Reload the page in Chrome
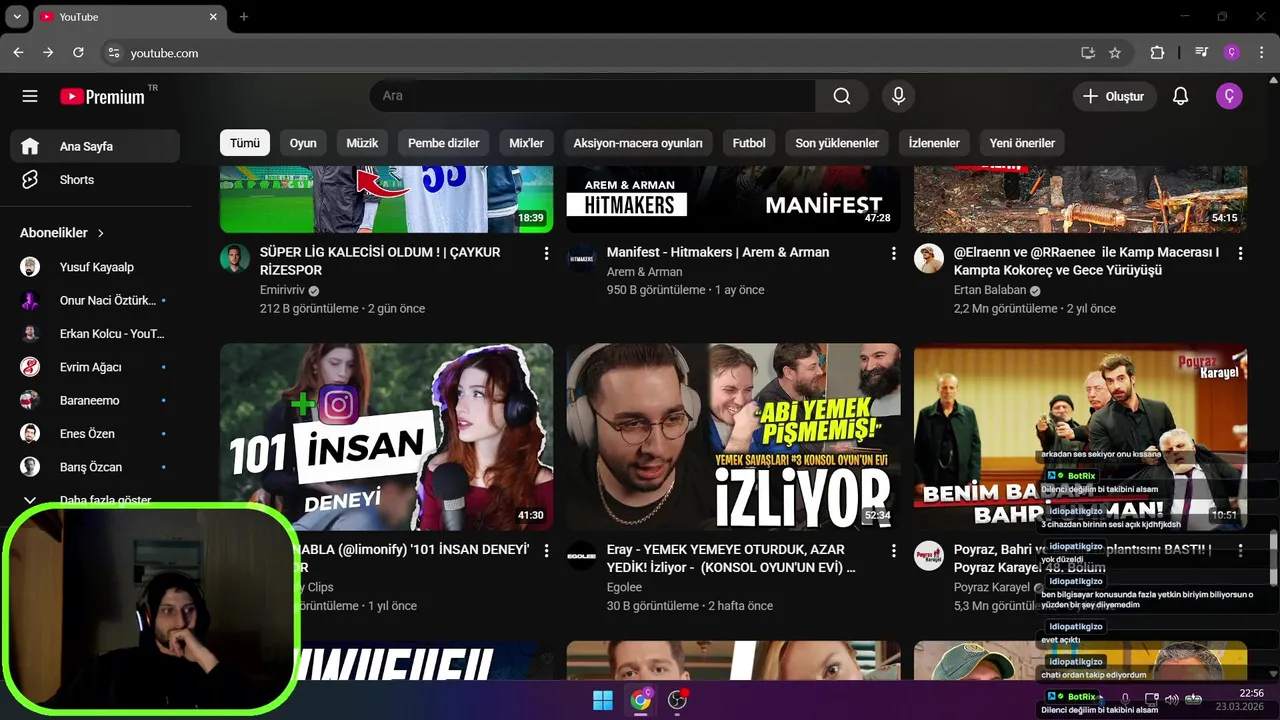The height and width of the screenshot is (720, 1280). 78,53
